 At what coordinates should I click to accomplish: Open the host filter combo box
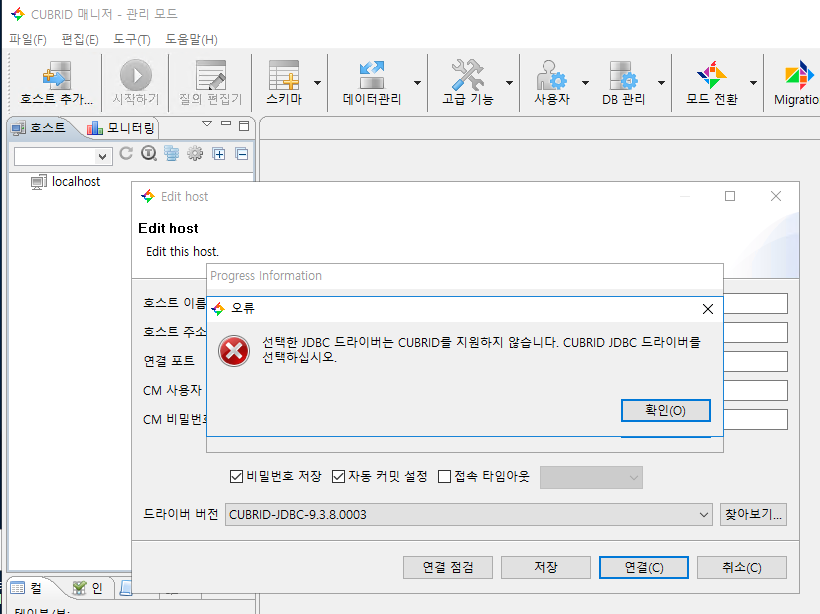pyautogui.click(x=63, y=156)
